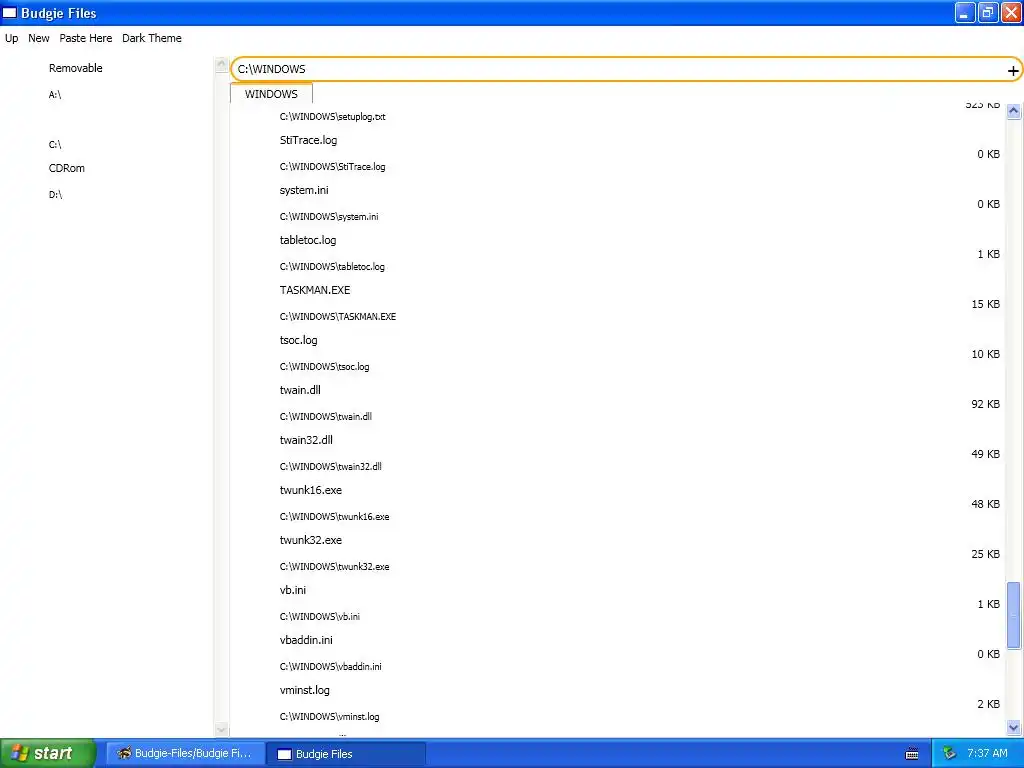1024x768 pixels.
Task: Click the 25 KB size of twunk32.exe
Action: [x=985, y=554]
